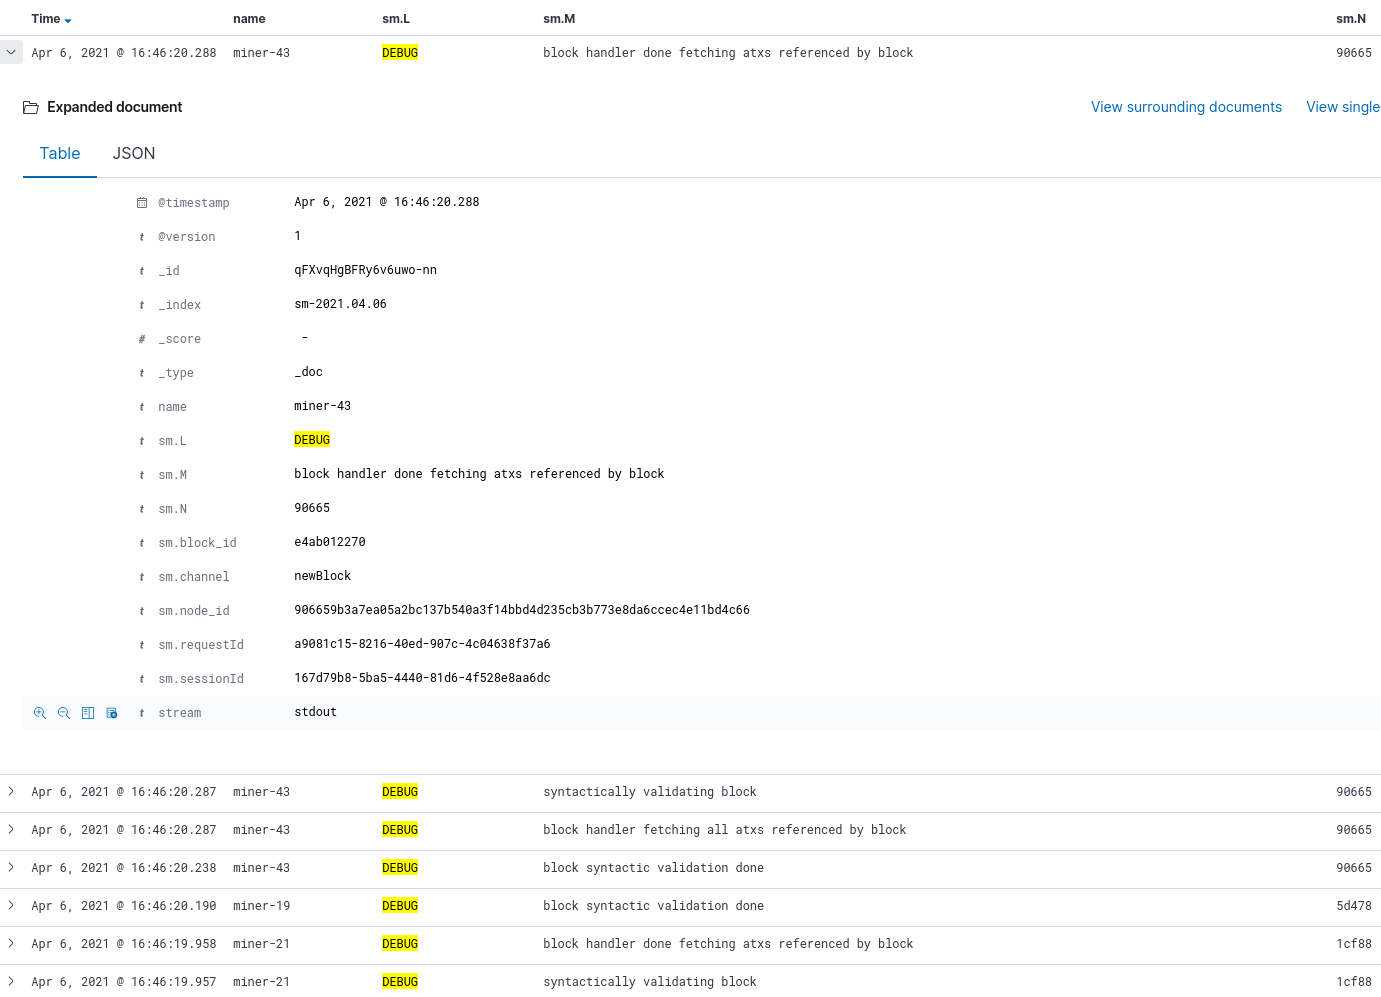Screen dimensions: 1381x997
Task: Click the text type icon beside sm.node_id
Action: click(142, 611)
